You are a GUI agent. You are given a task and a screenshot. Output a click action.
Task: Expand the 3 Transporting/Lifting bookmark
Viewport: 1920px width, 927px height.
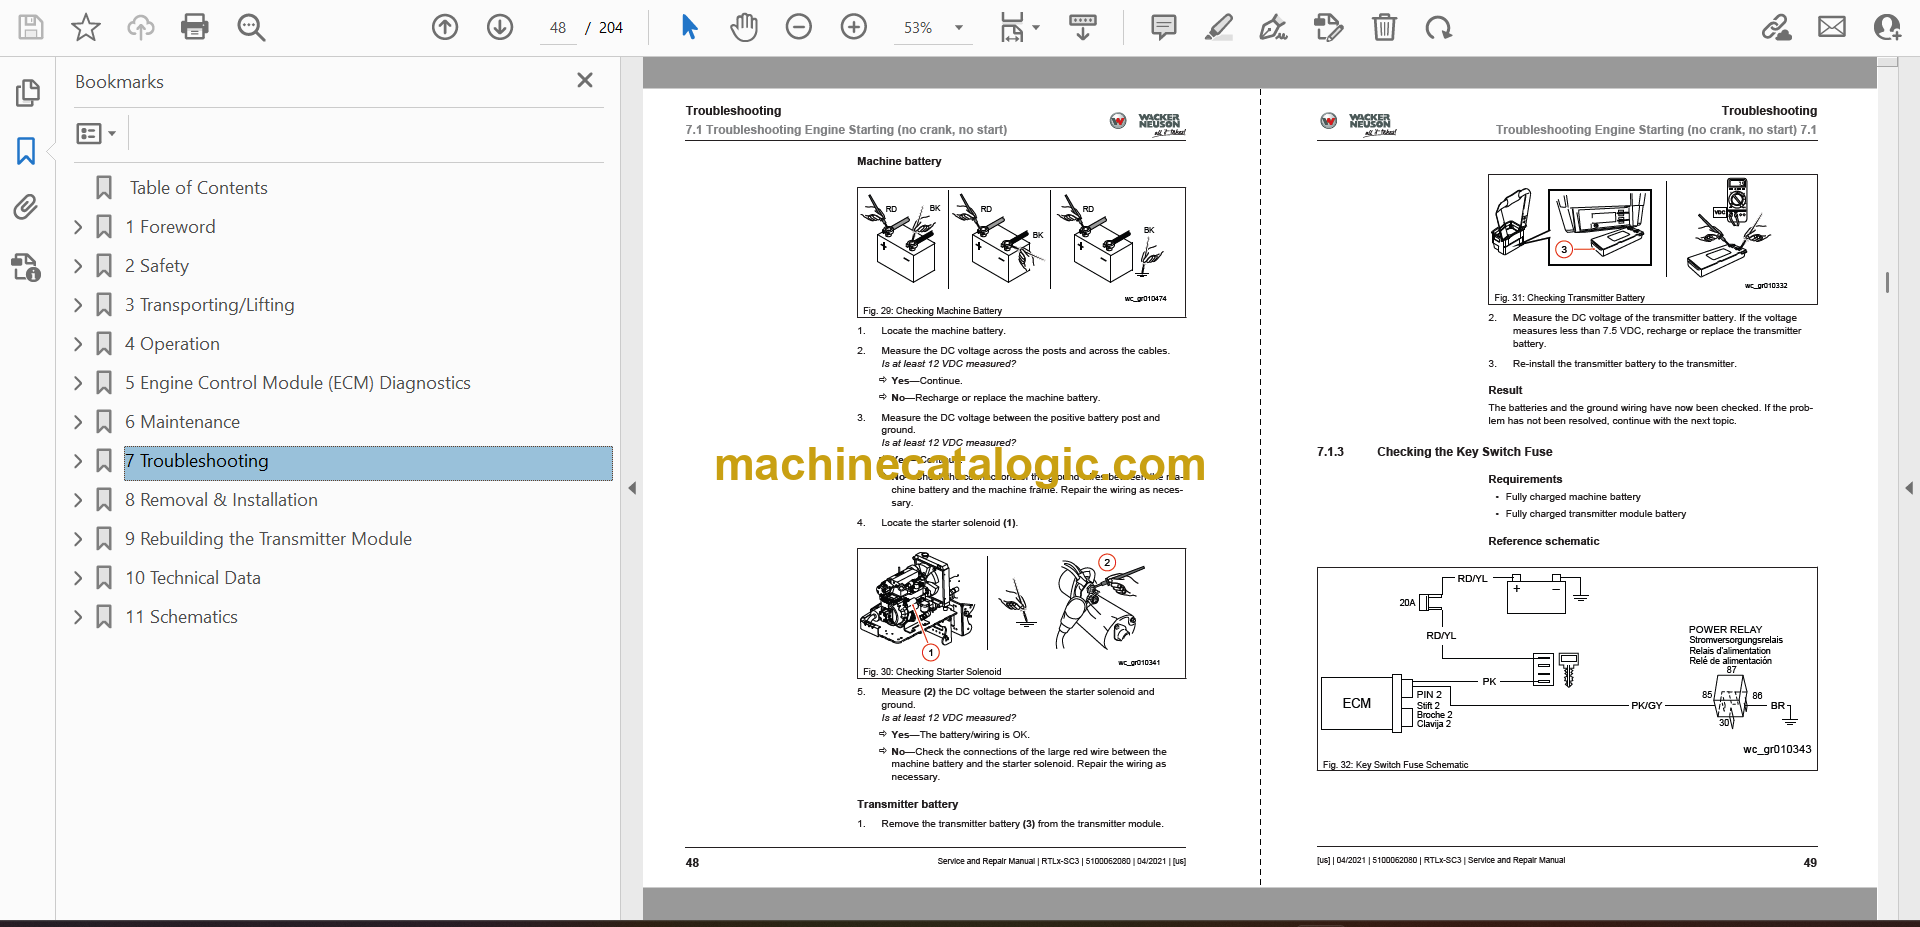[78, 305]
